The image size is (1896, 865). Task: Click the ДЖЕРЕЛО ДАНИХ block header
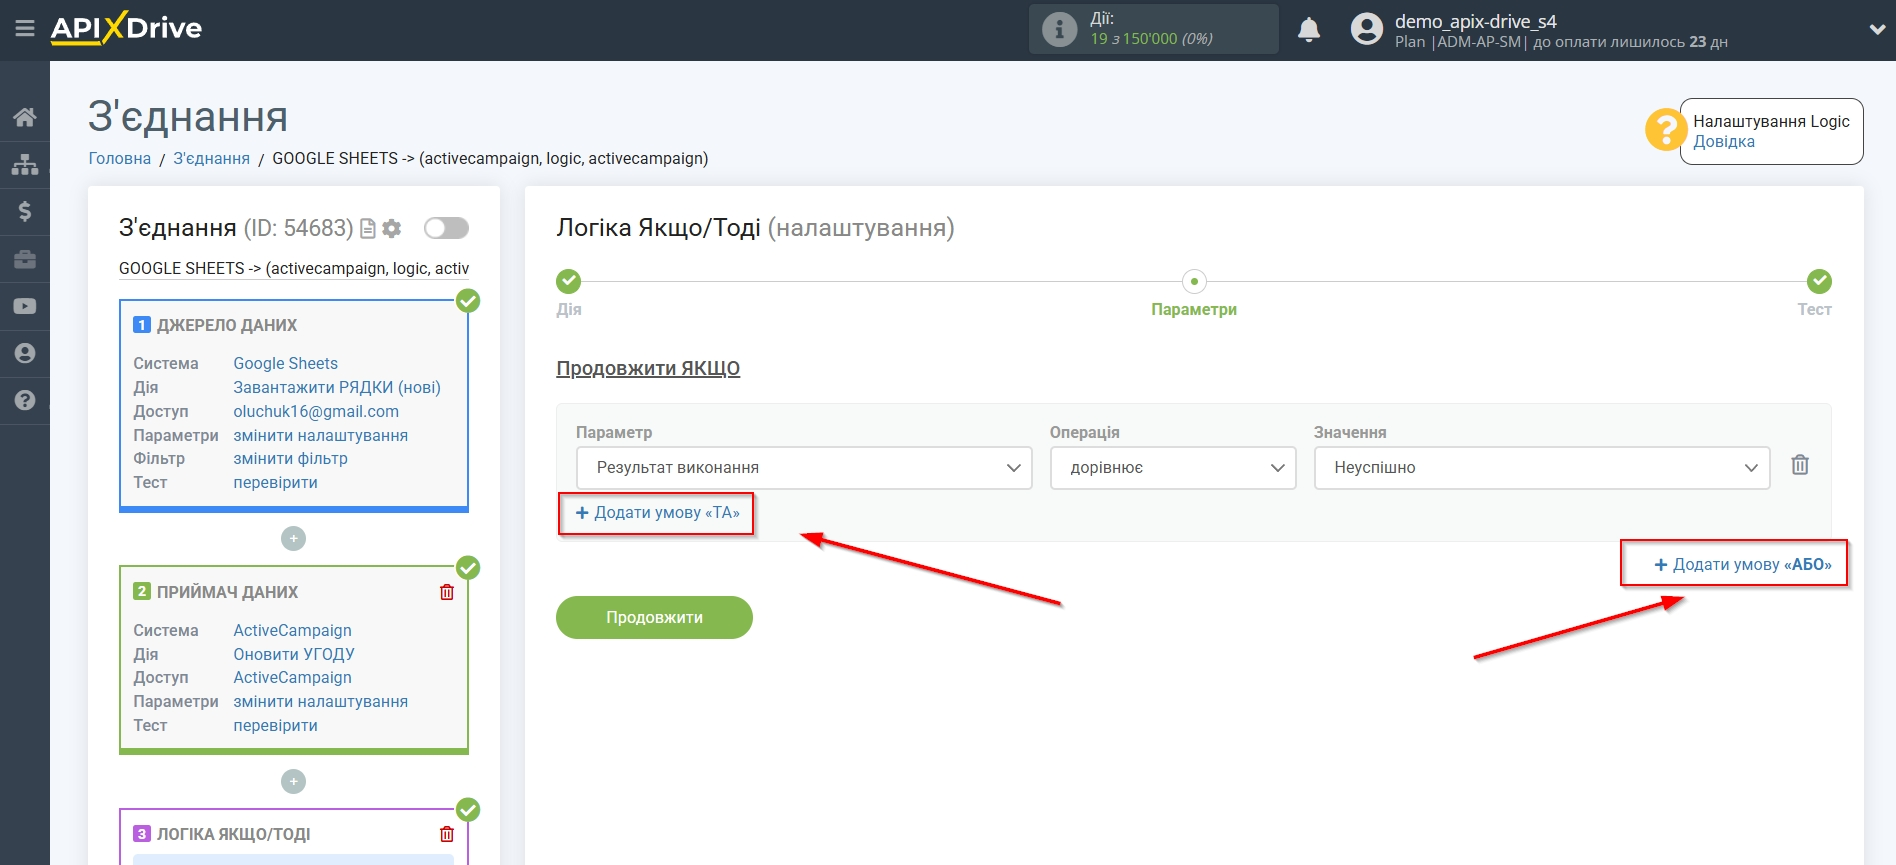(227, 325)
